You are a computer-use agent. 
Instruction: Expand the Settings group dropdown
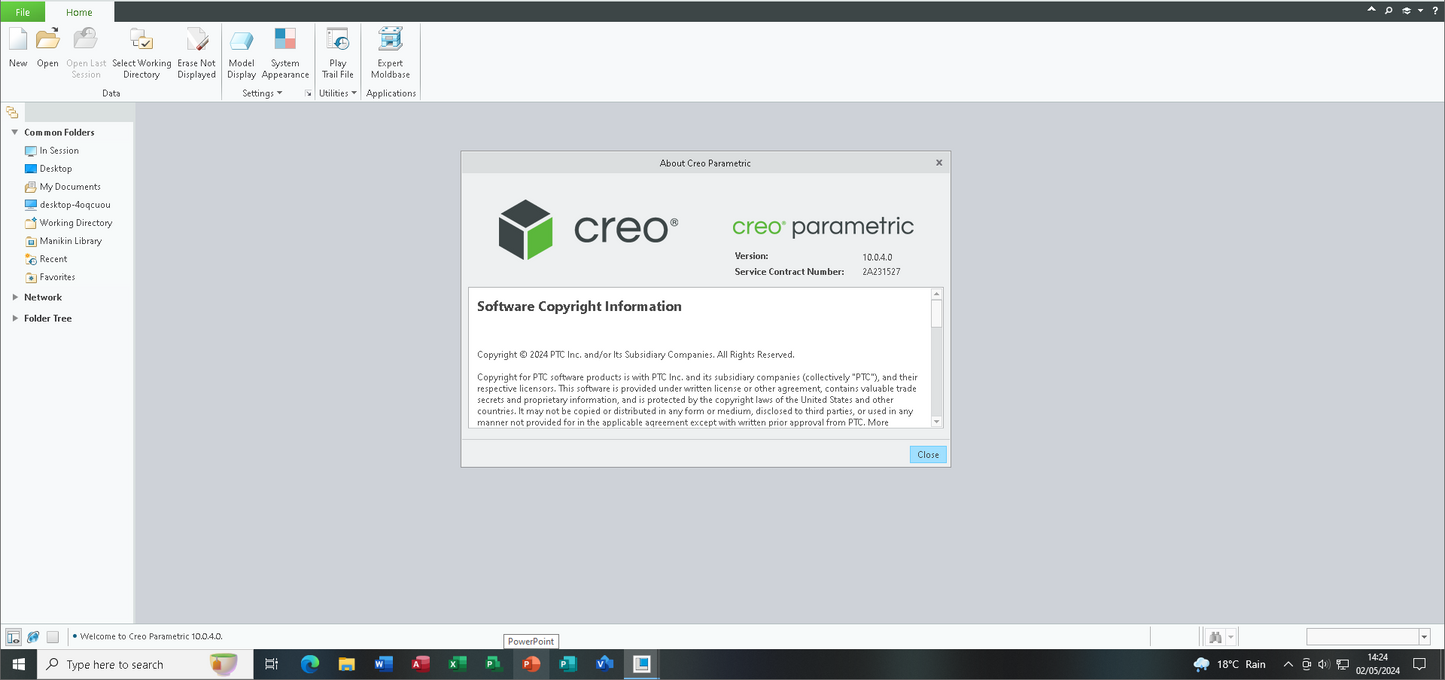pos(262,93)
